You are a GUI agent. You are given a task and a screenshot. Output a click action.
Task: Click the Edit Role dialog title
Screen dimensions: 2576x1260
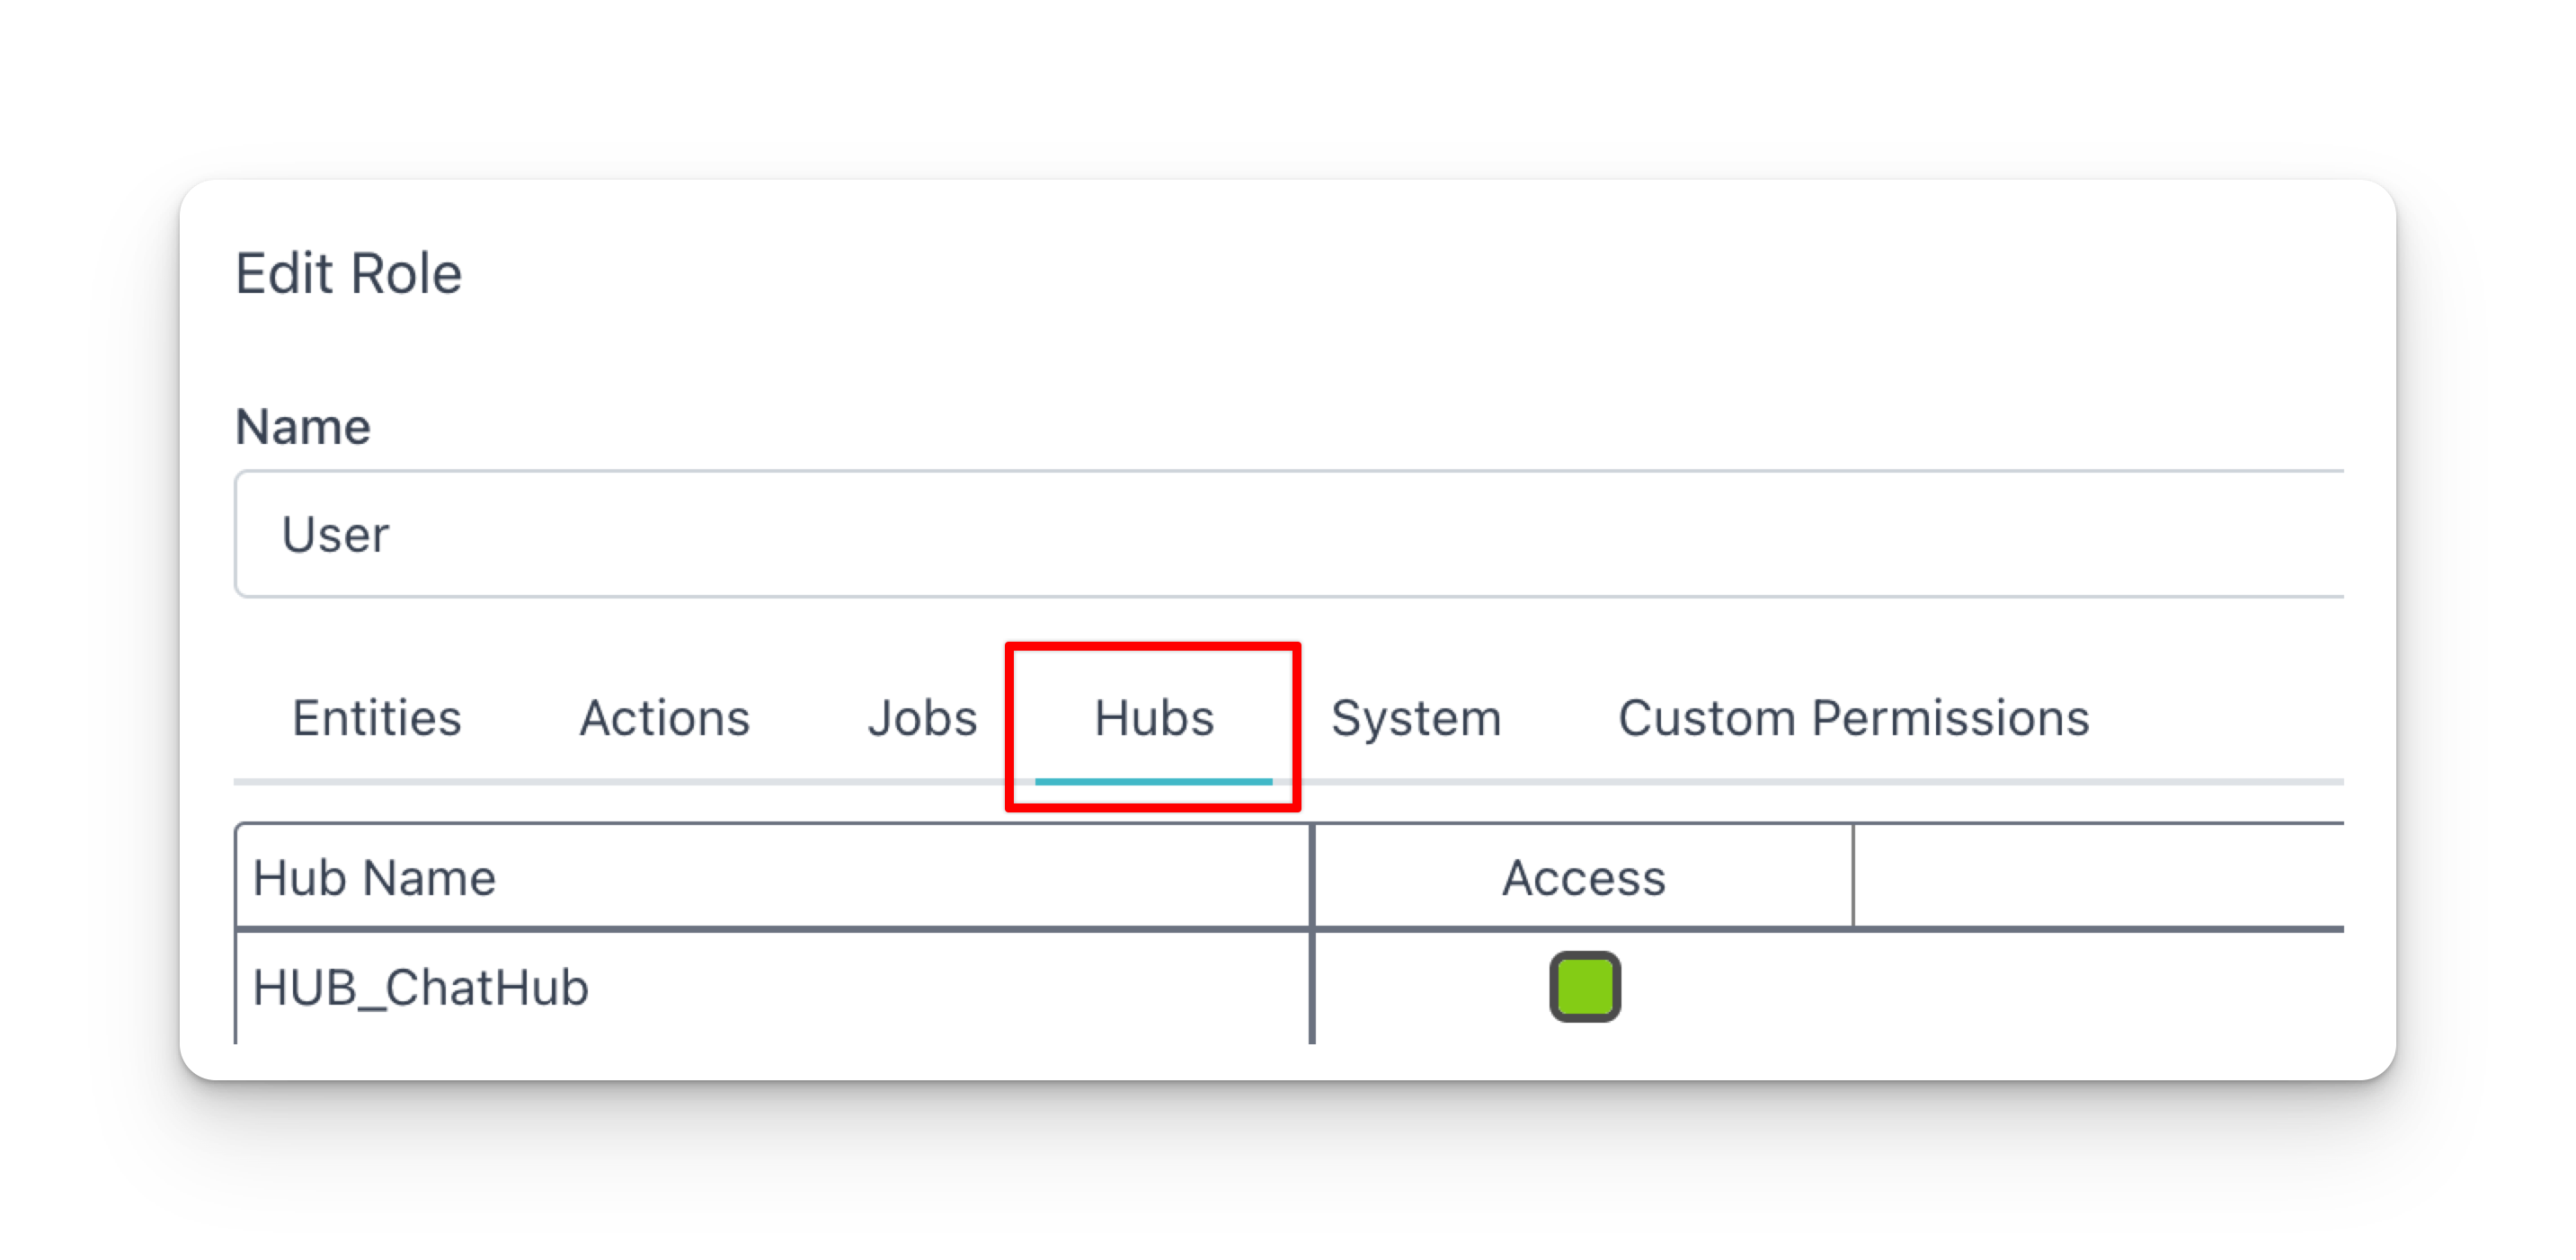coord(348,273)
